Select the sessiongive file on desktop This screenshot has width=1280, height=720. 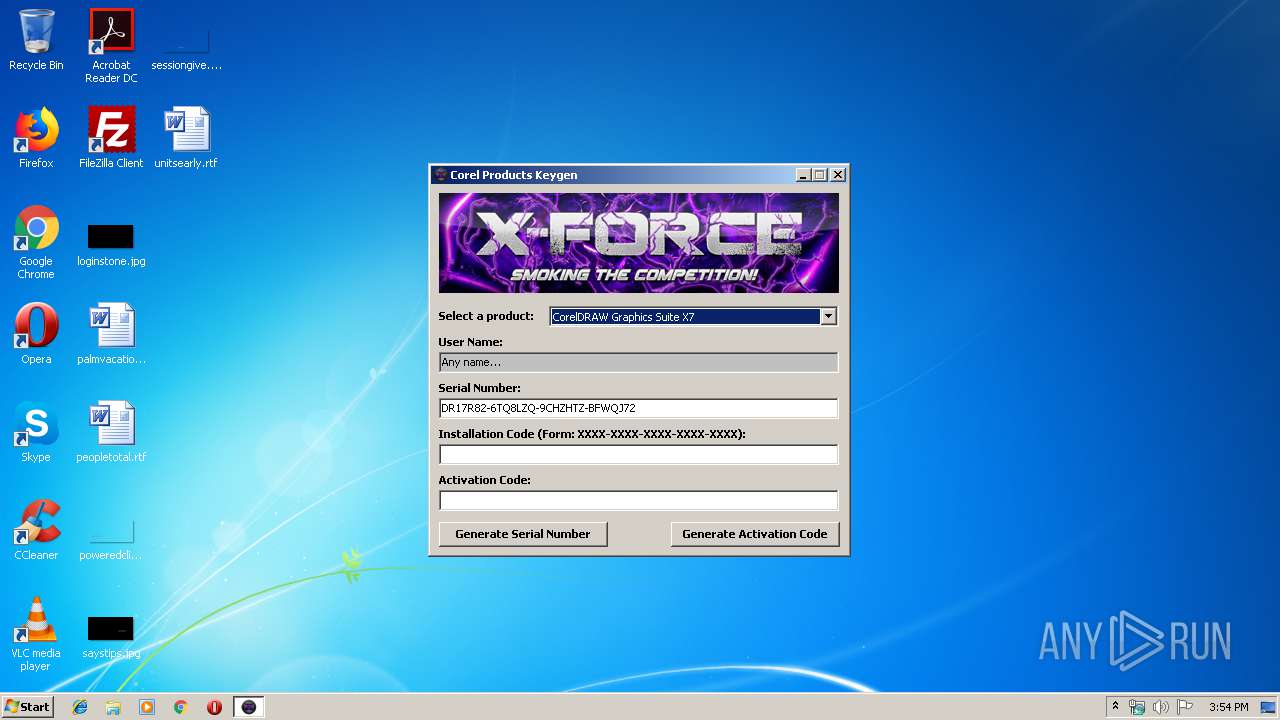[x=186, y=46]
